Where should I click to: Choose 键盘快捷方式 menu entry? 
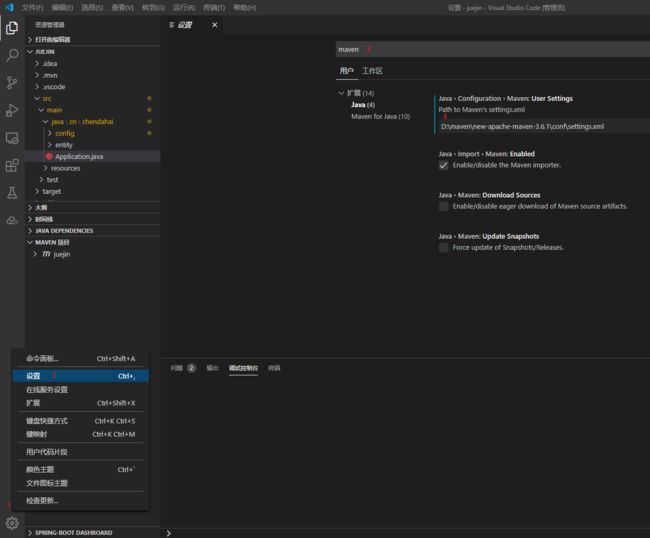(x=81, y=421)
